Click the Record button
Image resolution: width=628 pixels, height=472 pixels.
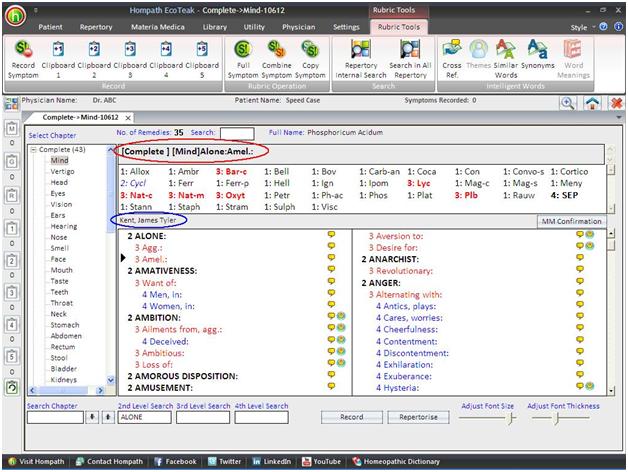point(352,417)
